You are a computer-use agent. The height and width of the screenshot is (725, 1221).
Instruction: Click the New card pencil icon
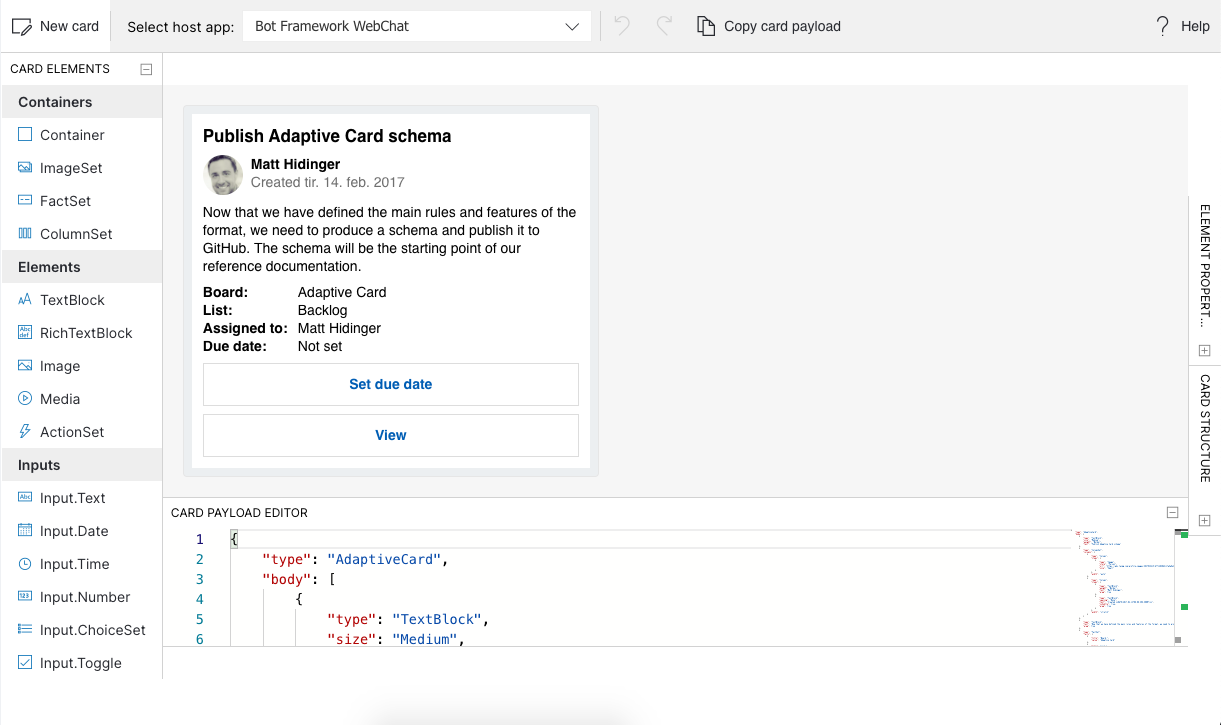(20, 26)
